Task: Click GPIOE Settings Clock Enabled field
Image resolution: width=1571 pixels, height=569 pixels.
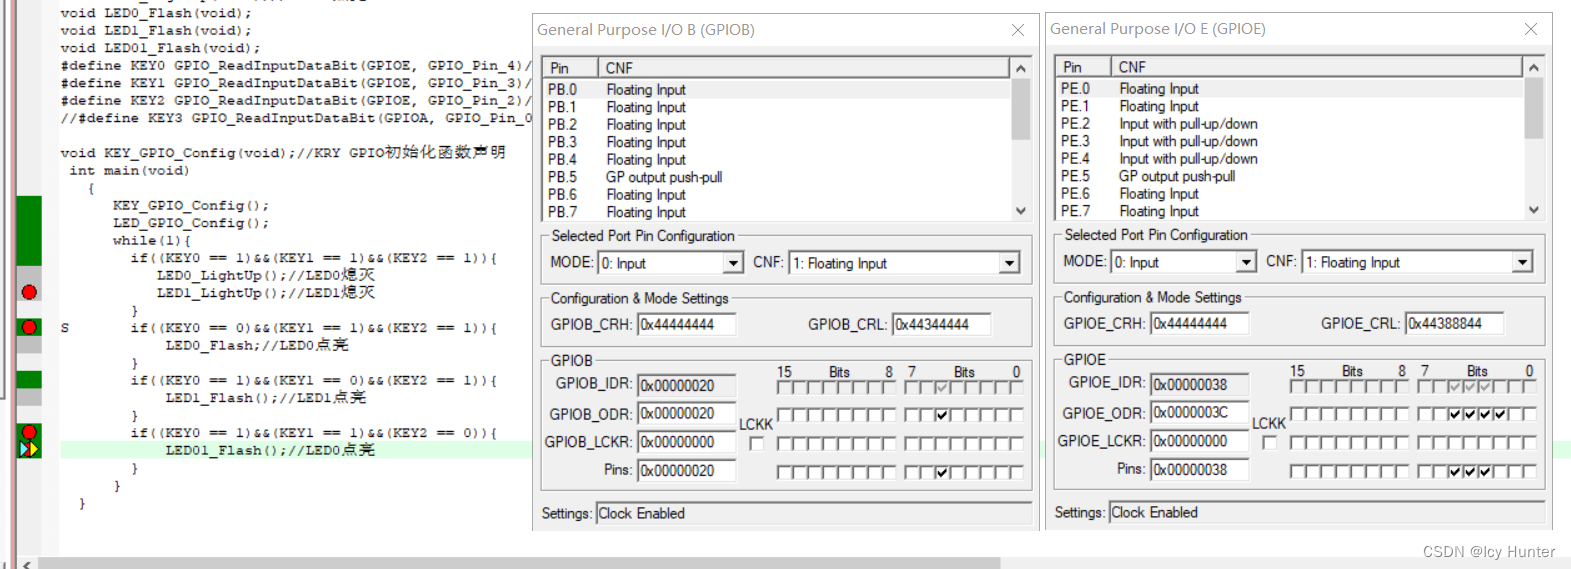Action: [1327, 512]
